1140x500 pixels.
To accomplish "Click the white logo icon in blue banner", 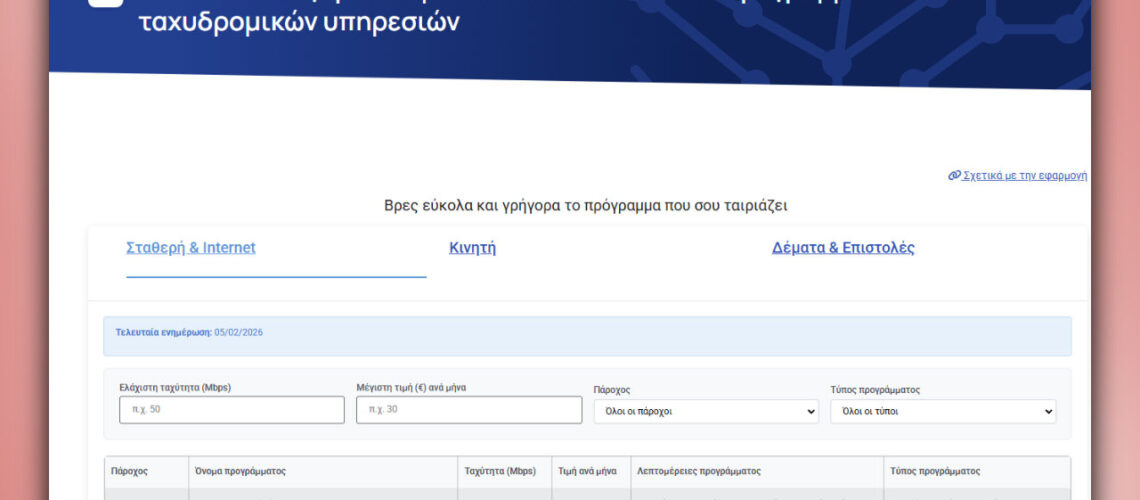I will tap(105, 3).
